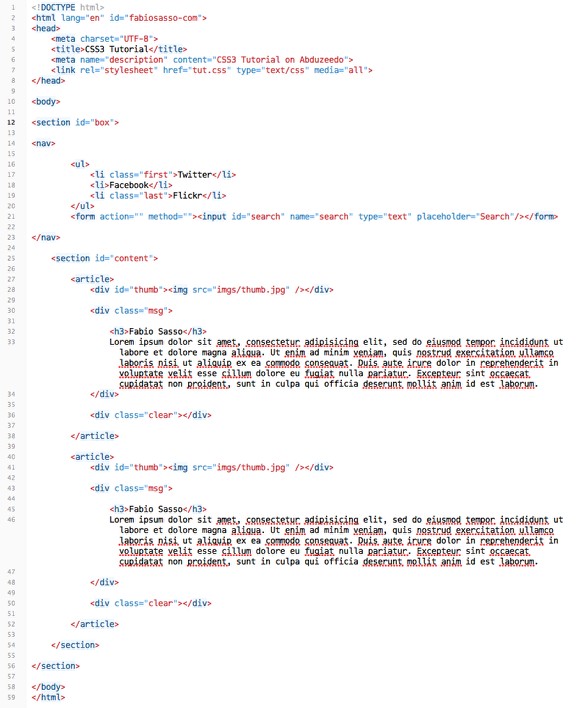Image resolution: width=580 pixels, height=708 pixels.
Task: Click the closing body tag
Action: (48, 687)
